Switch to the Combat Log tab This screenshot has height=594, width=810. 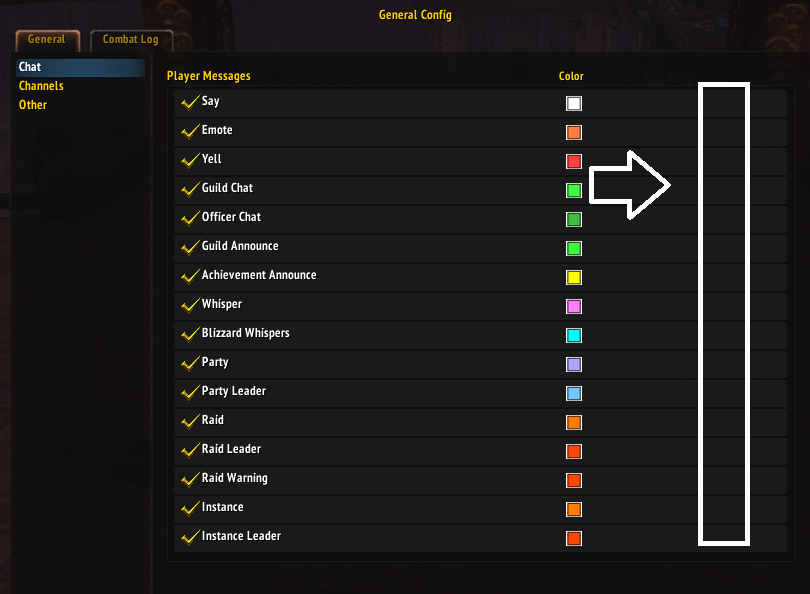[131, 40]
